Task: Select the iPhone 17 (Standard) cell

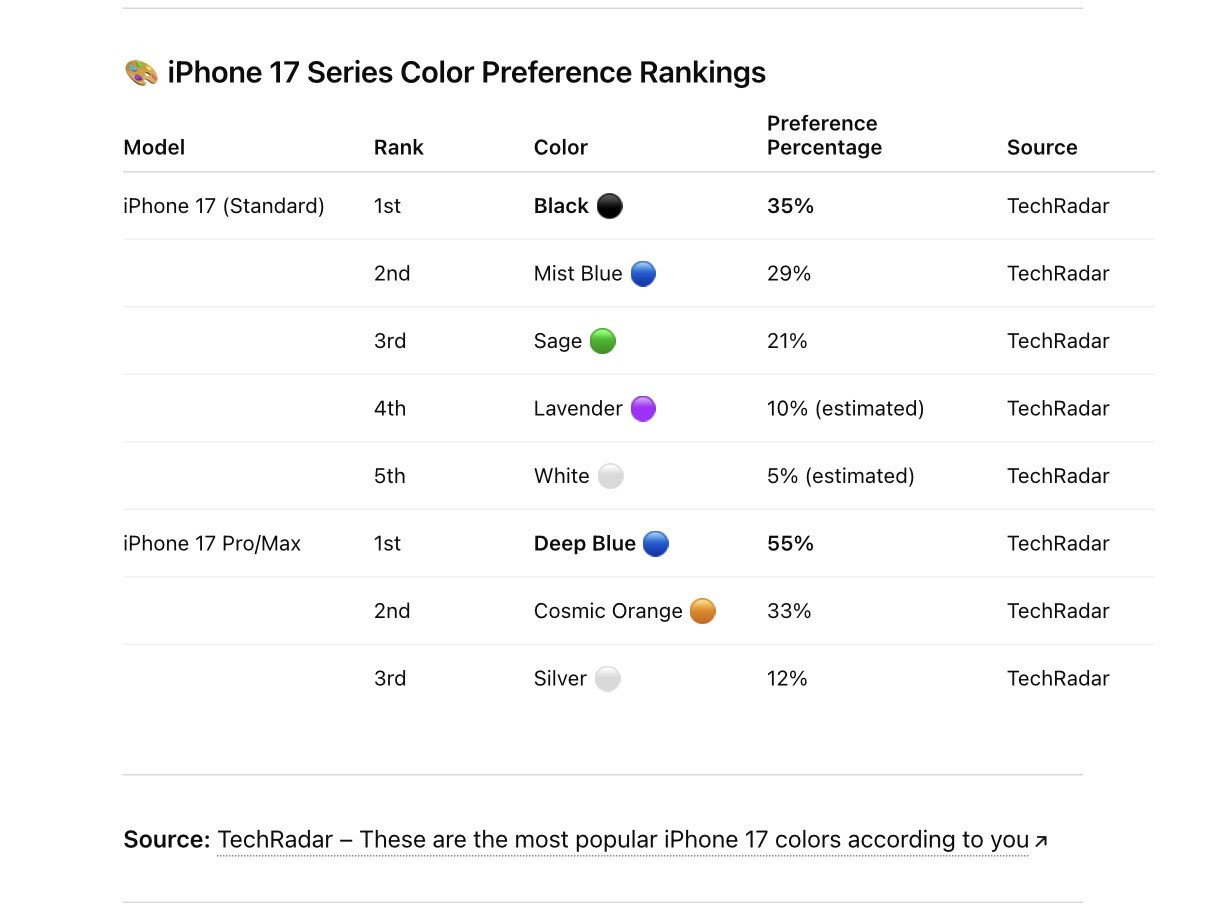Action: point(224,206)
